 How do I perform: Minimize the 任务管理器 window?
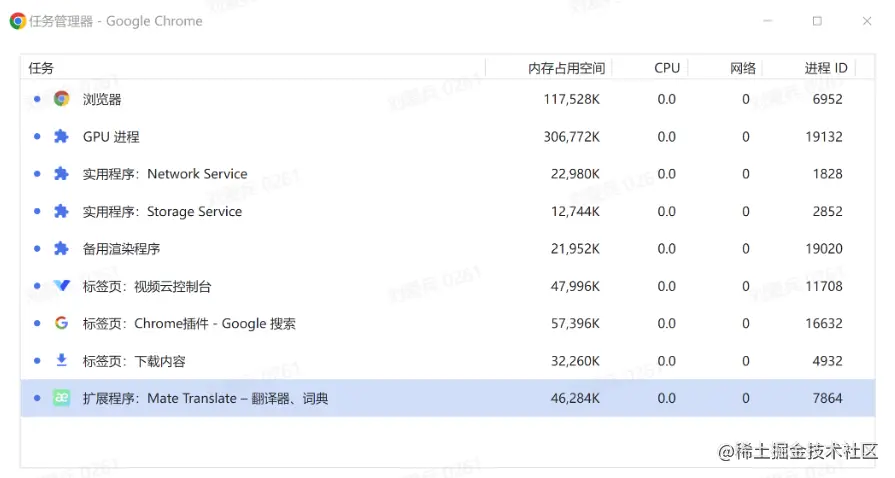point(768,21)
